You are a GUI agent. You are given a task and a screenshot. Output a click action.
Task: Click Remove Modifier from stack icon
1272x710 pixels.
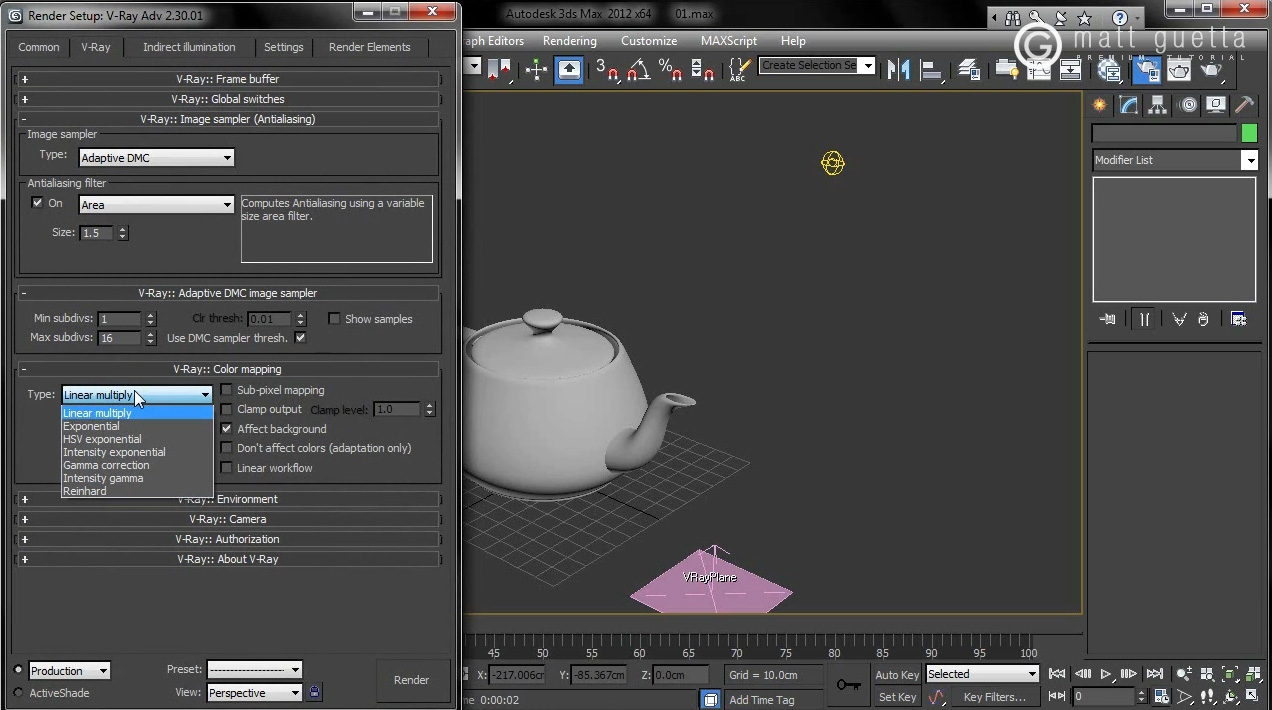[1203, 319]
